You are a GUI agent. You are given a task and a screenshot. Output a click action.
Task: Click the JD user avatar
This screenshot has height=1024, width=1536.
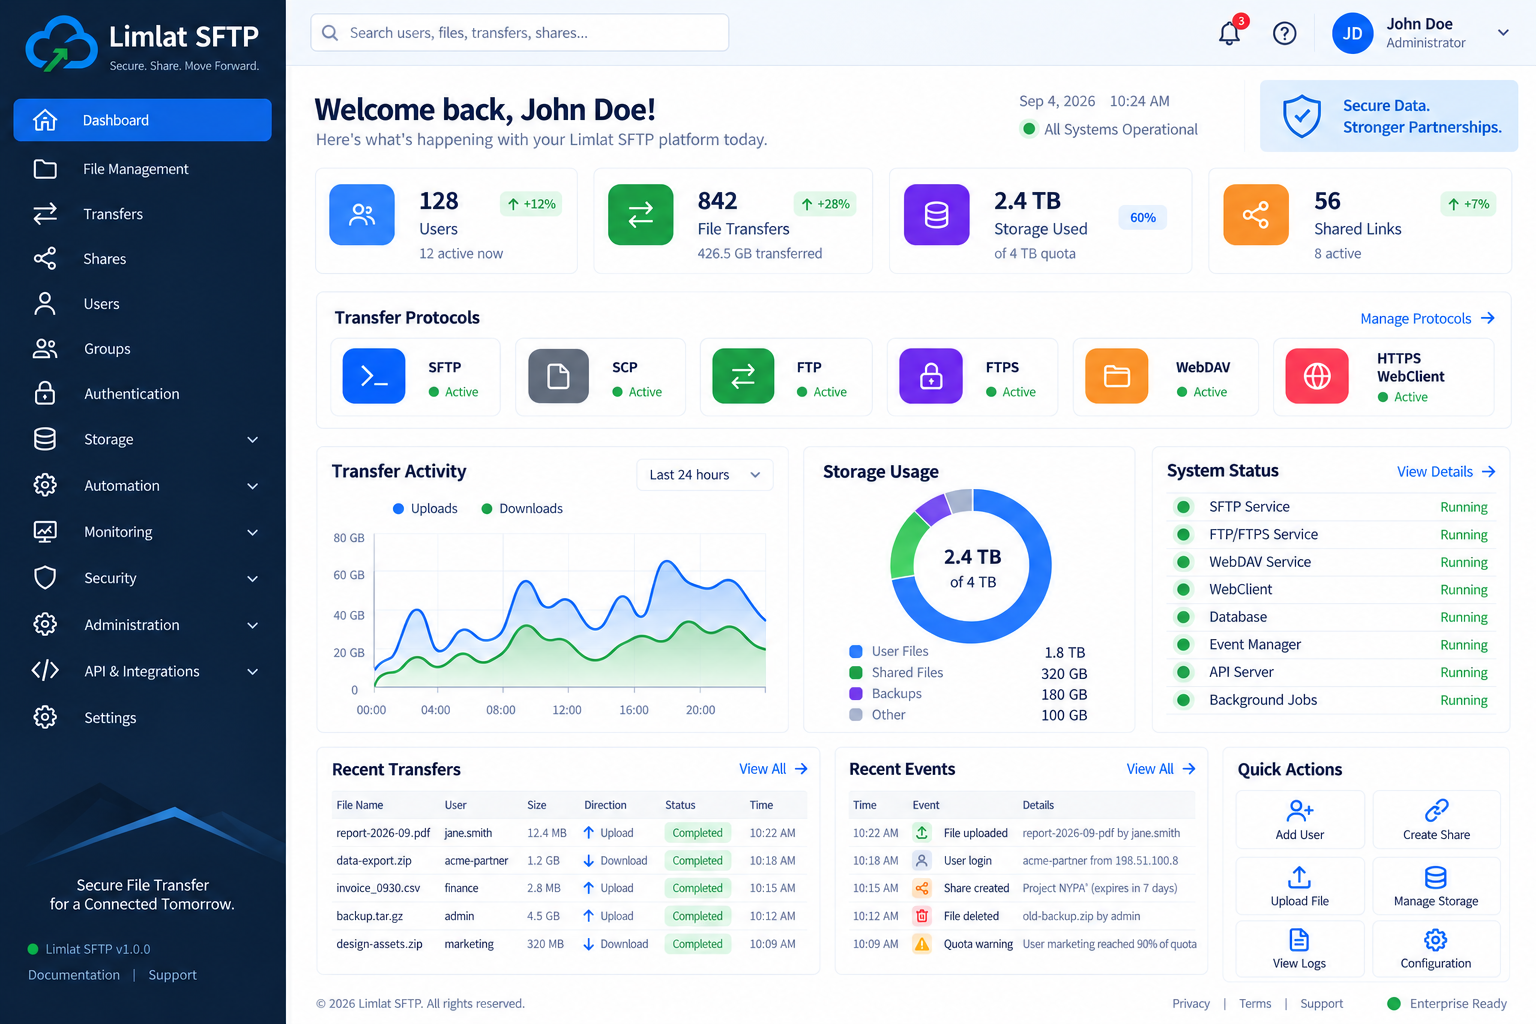pyautogui.click(x=1352, y=33)
